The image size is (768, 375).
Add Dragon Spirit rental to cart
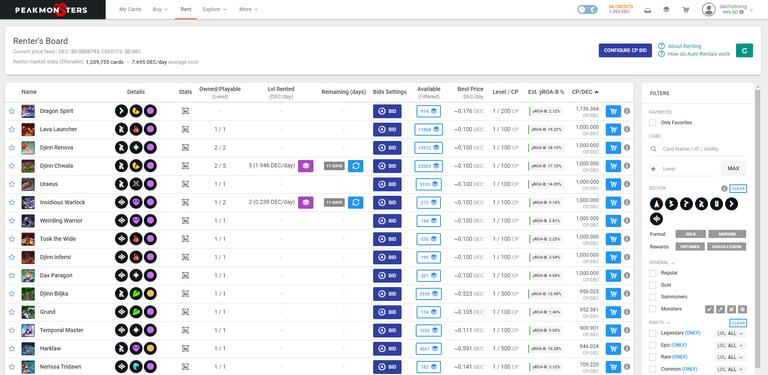pyautogui.click(x=613, y=111)
